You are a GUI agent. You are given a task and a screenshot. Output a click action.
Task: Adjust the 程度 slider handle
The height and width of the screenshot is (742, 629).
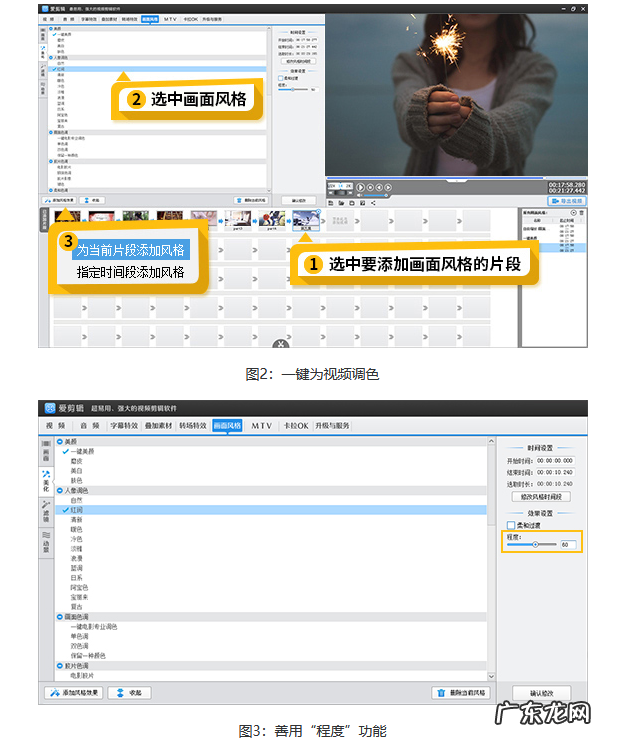coord(536,545)
